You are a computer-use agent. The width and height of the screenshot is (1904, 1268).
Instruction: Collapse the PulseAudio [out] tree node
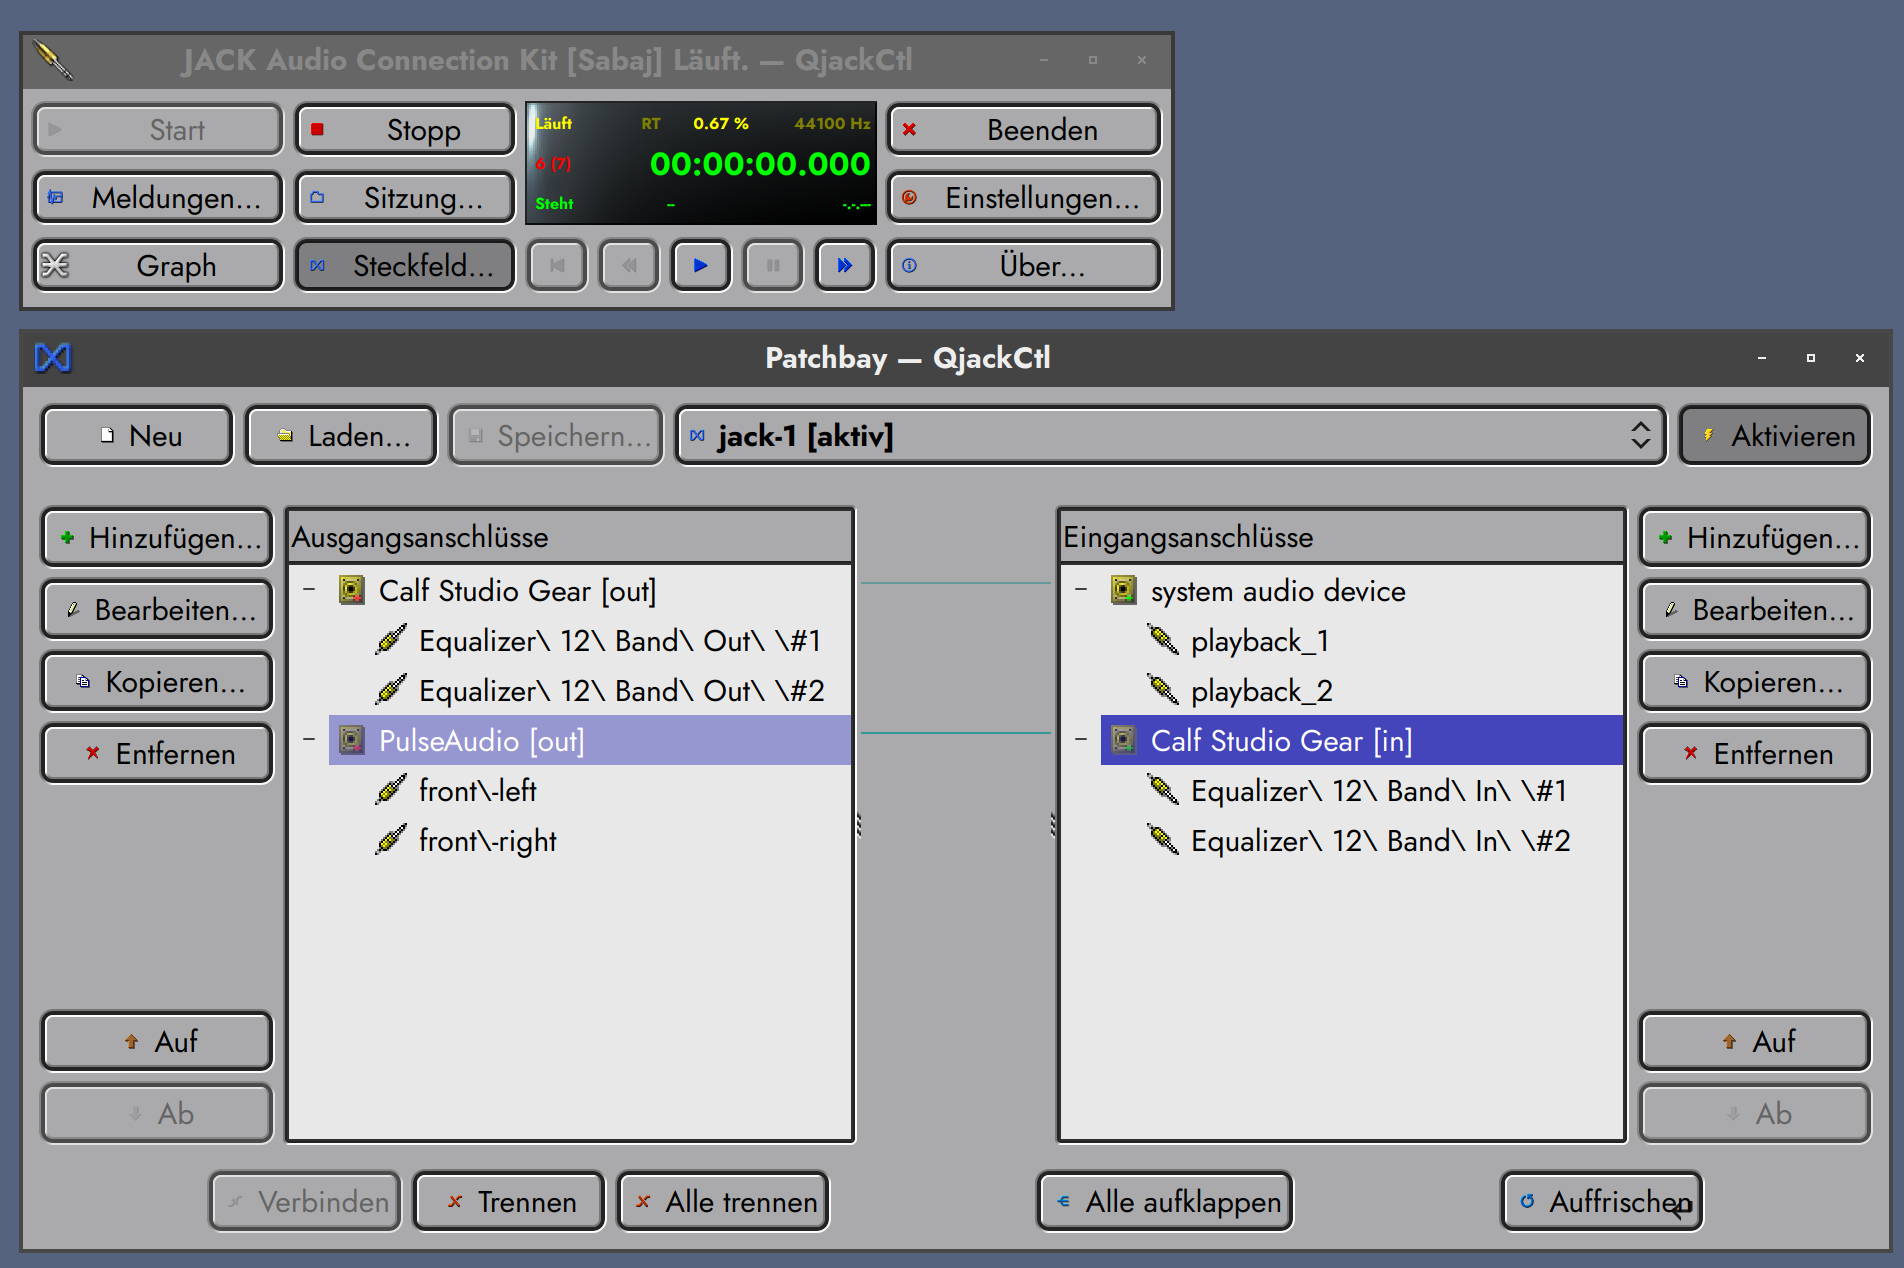[309, 740]
